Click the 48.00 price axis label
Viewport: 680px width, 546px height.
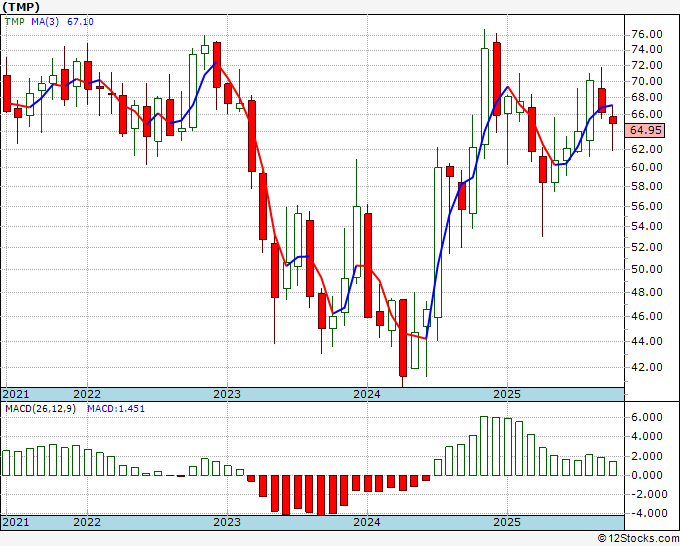647,292
